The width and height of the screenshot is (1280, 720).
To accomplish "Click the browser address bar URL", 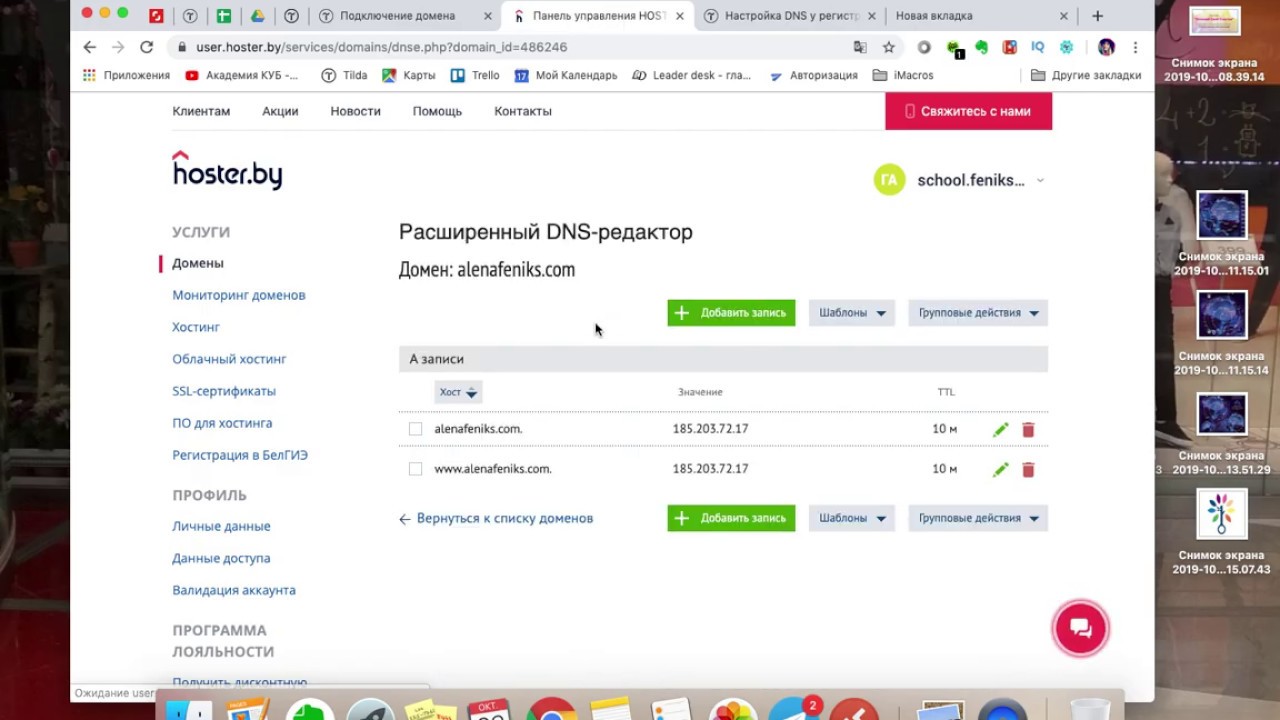I will [382, 47].
